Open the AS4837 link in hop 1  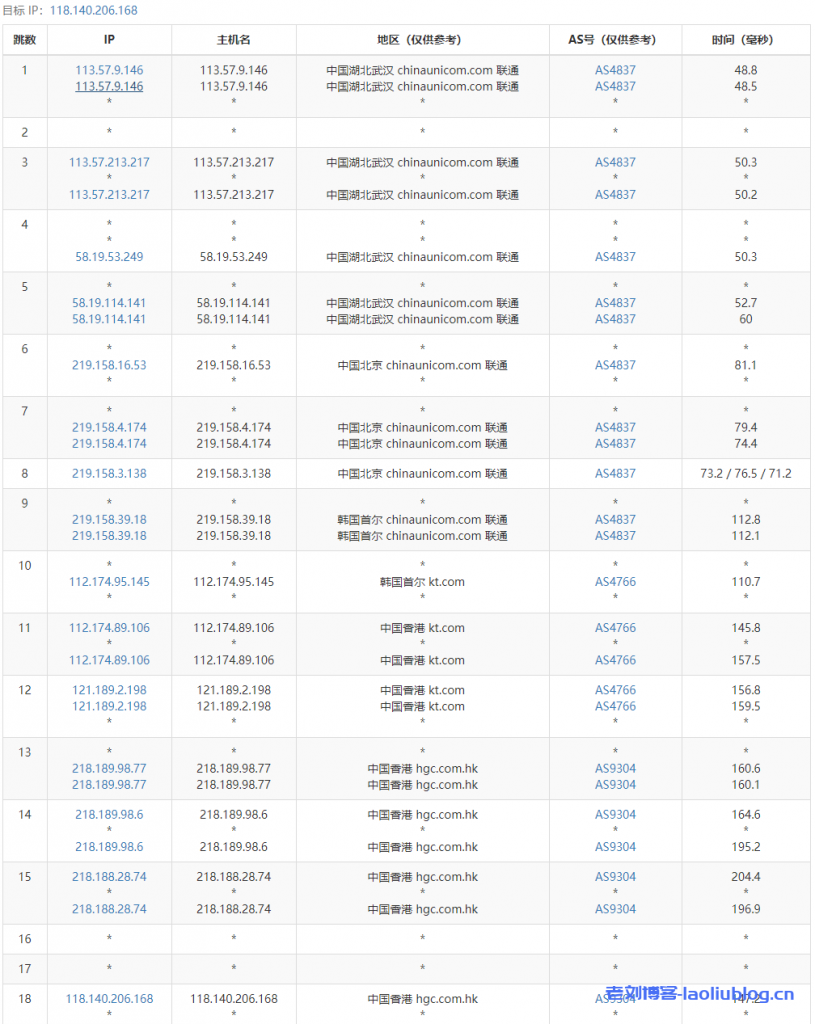coord(614,70)
